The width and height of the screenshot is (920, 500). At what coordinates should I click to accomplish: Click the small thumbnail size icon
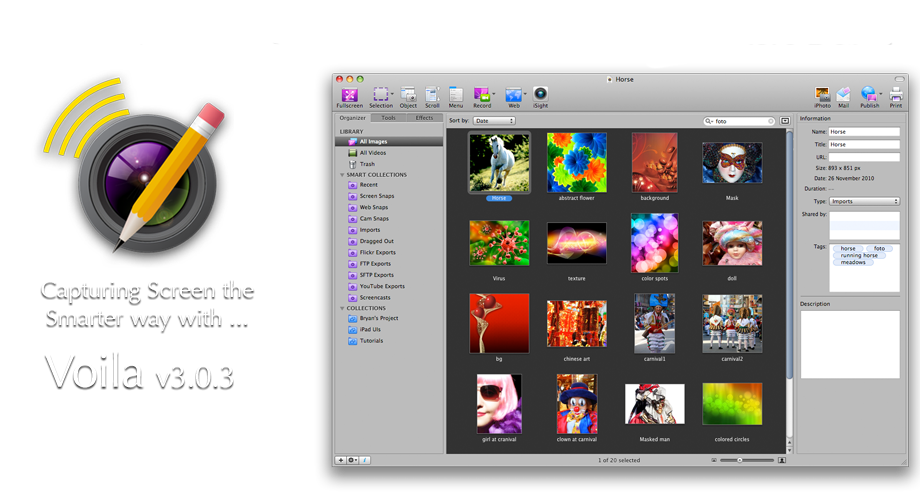[x=714, y=460]
